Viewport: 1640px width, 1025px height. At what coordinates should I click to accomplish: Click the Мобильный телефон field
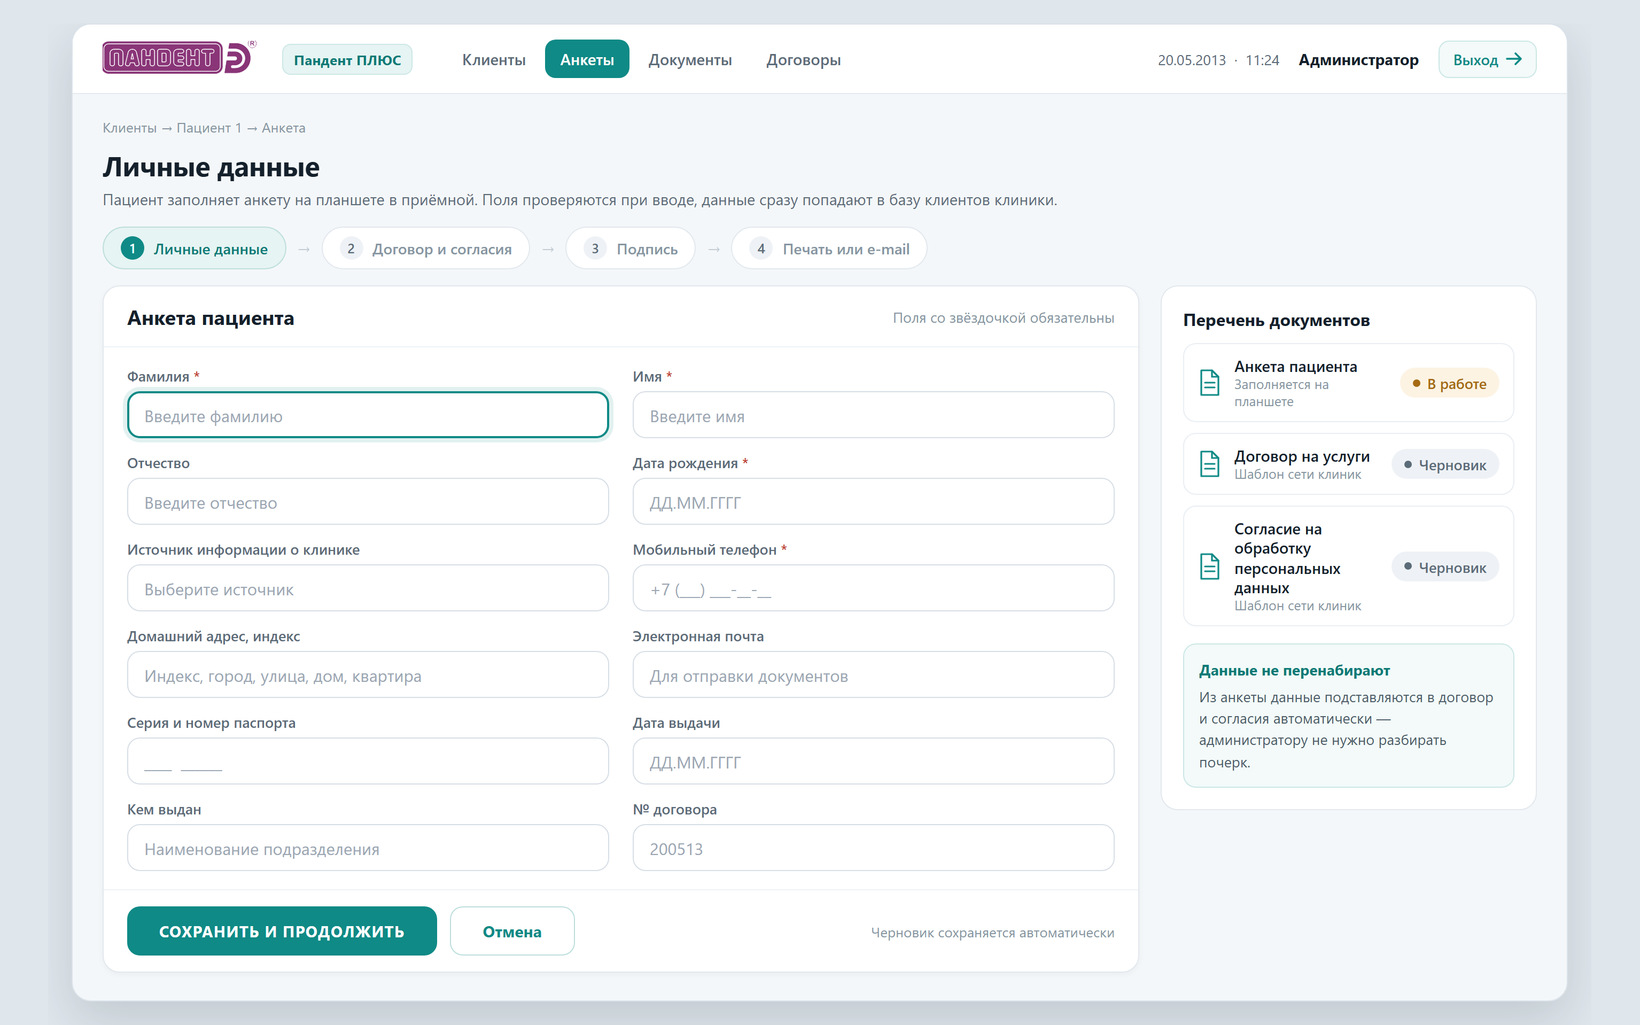point(873,588)
